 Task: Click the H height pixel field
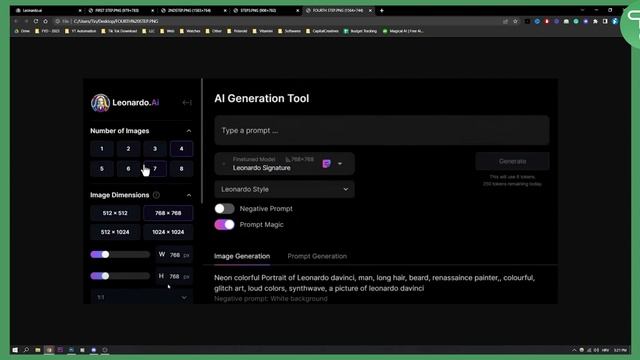click(174, 276)
